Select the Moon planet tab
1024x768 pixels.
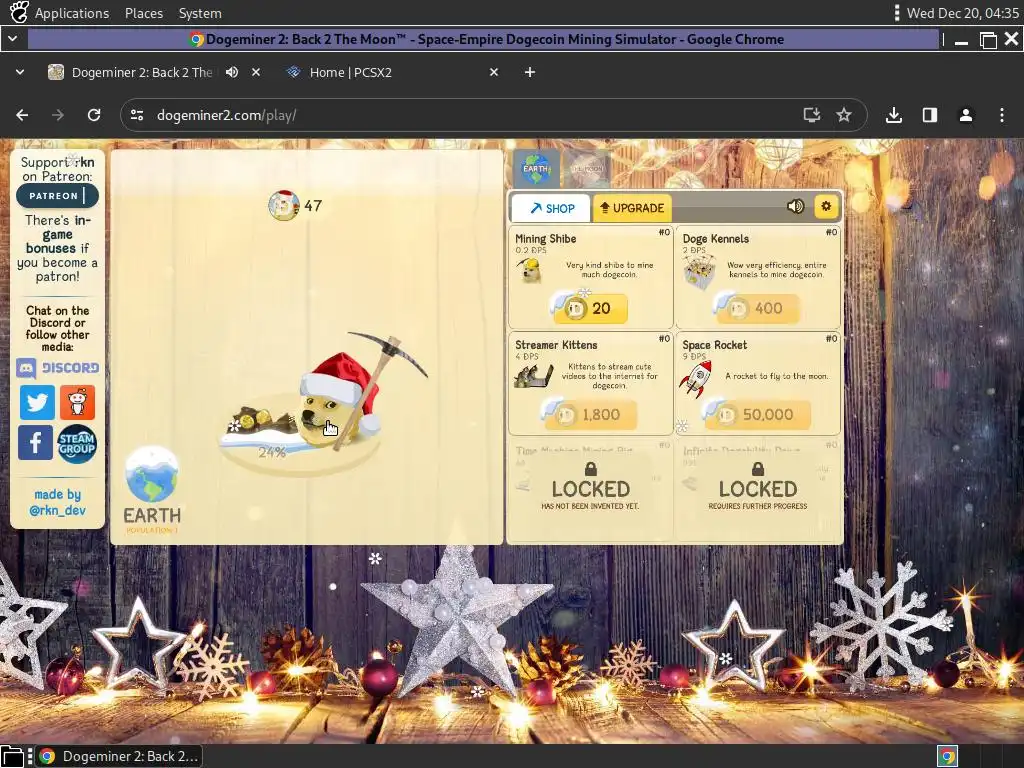click(x=586, y=168)
